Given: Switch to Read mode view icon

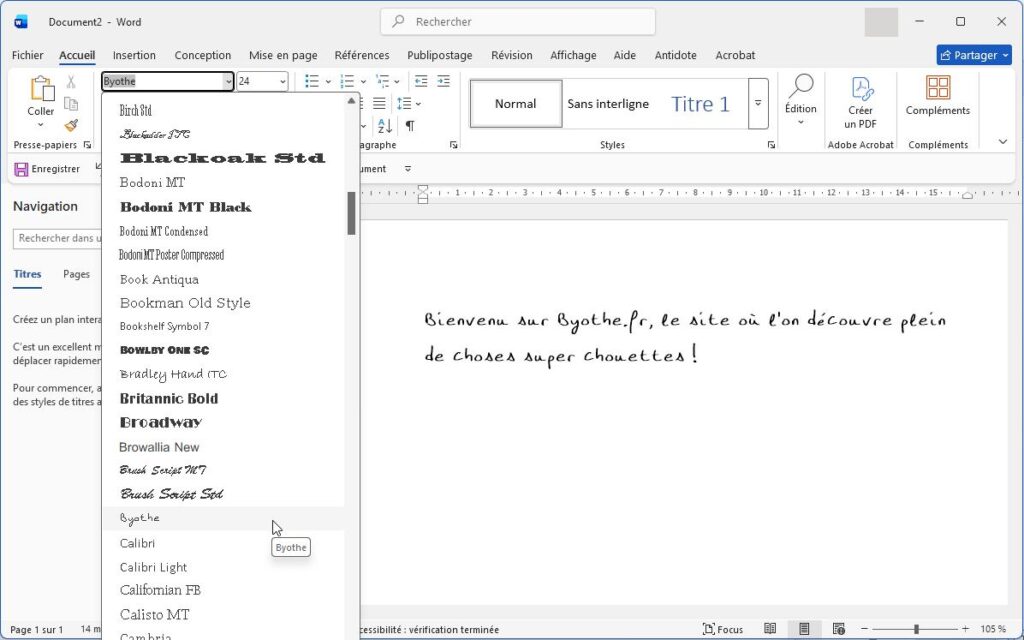Looking at the screenshot, I should point(770,629).
